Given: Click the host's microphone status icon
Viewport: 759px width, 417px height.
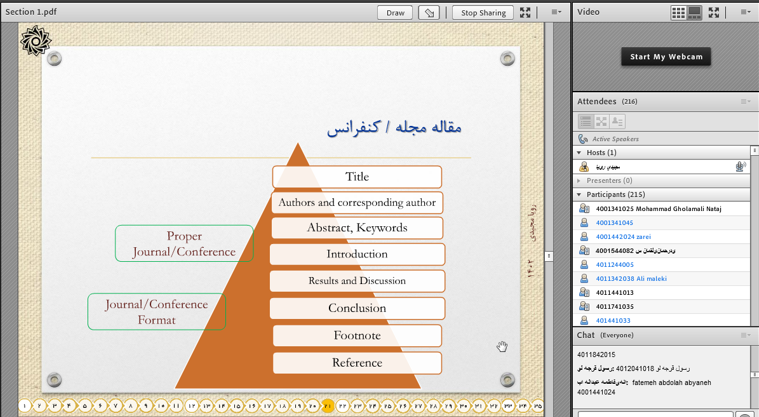Looking at the screenshot, I should [x=740, y=167].
